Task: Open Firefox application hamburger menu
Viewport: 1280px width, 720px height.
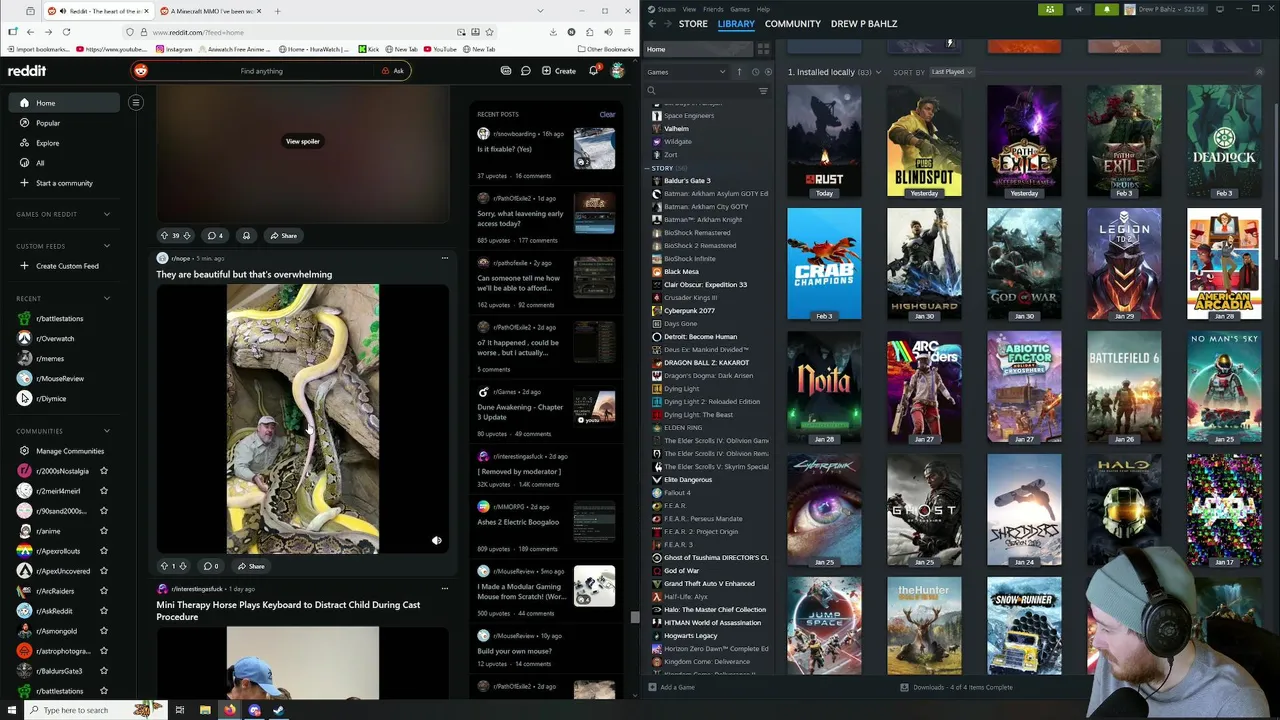Action: pos(627,32)
